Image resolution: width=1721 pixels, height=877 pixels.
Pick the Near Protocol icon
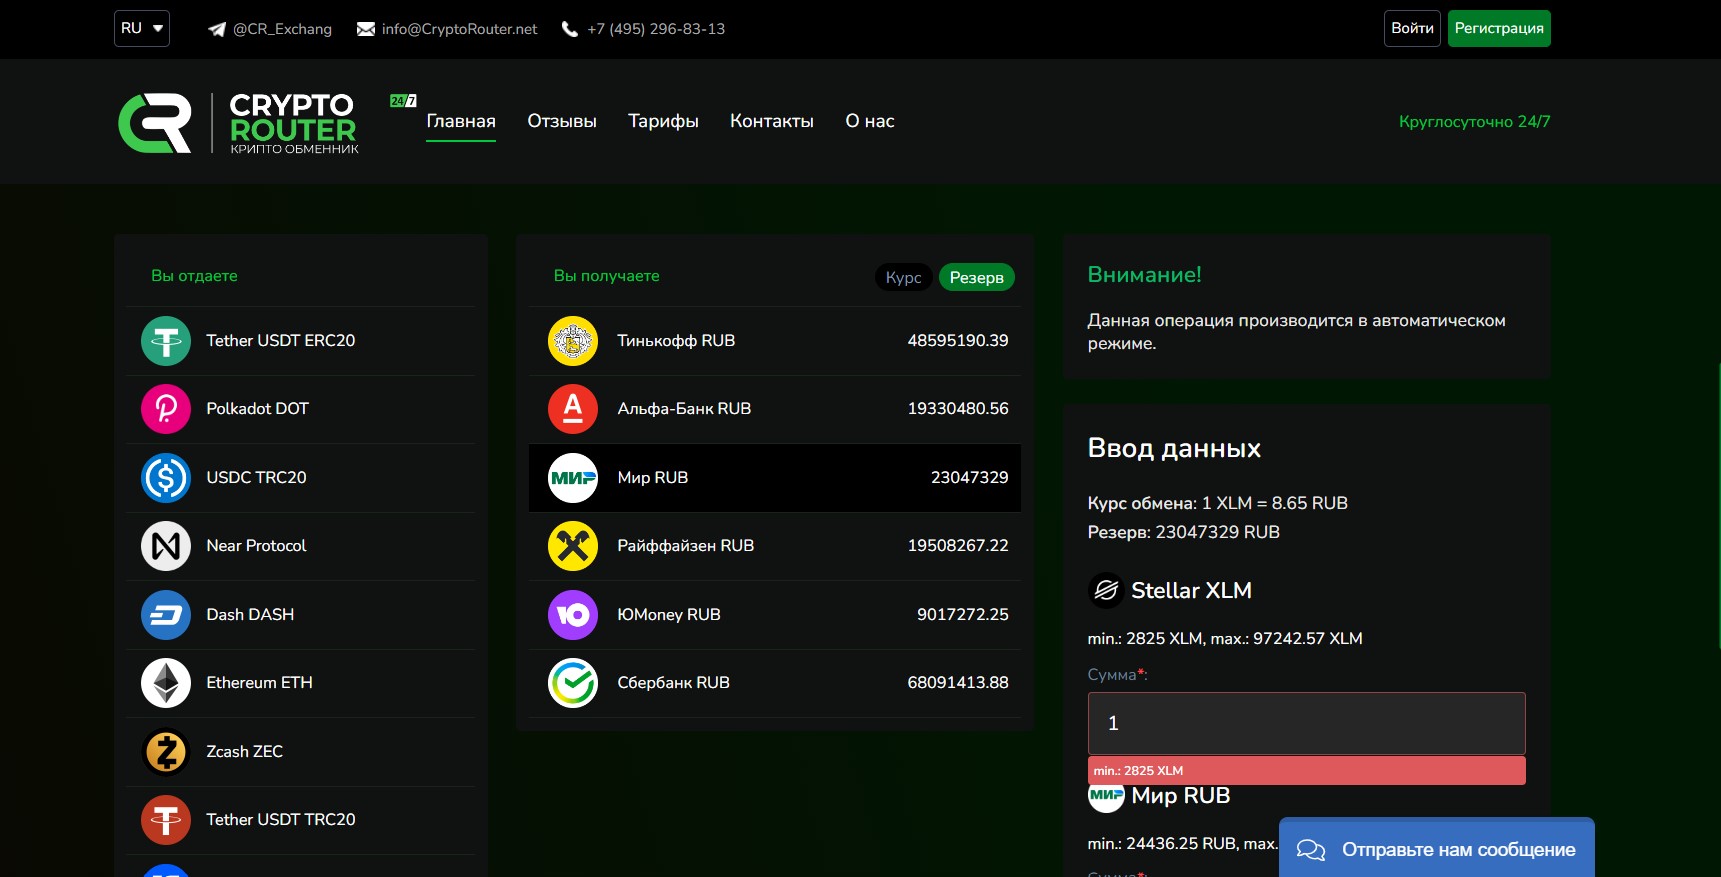point(166,546)
